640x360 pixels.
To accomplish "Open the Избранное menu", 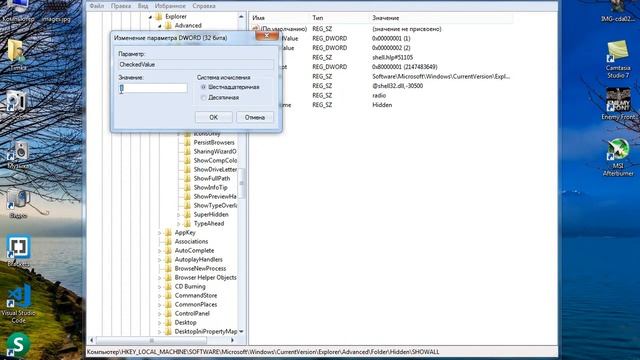I will click(x=170, y=6).
